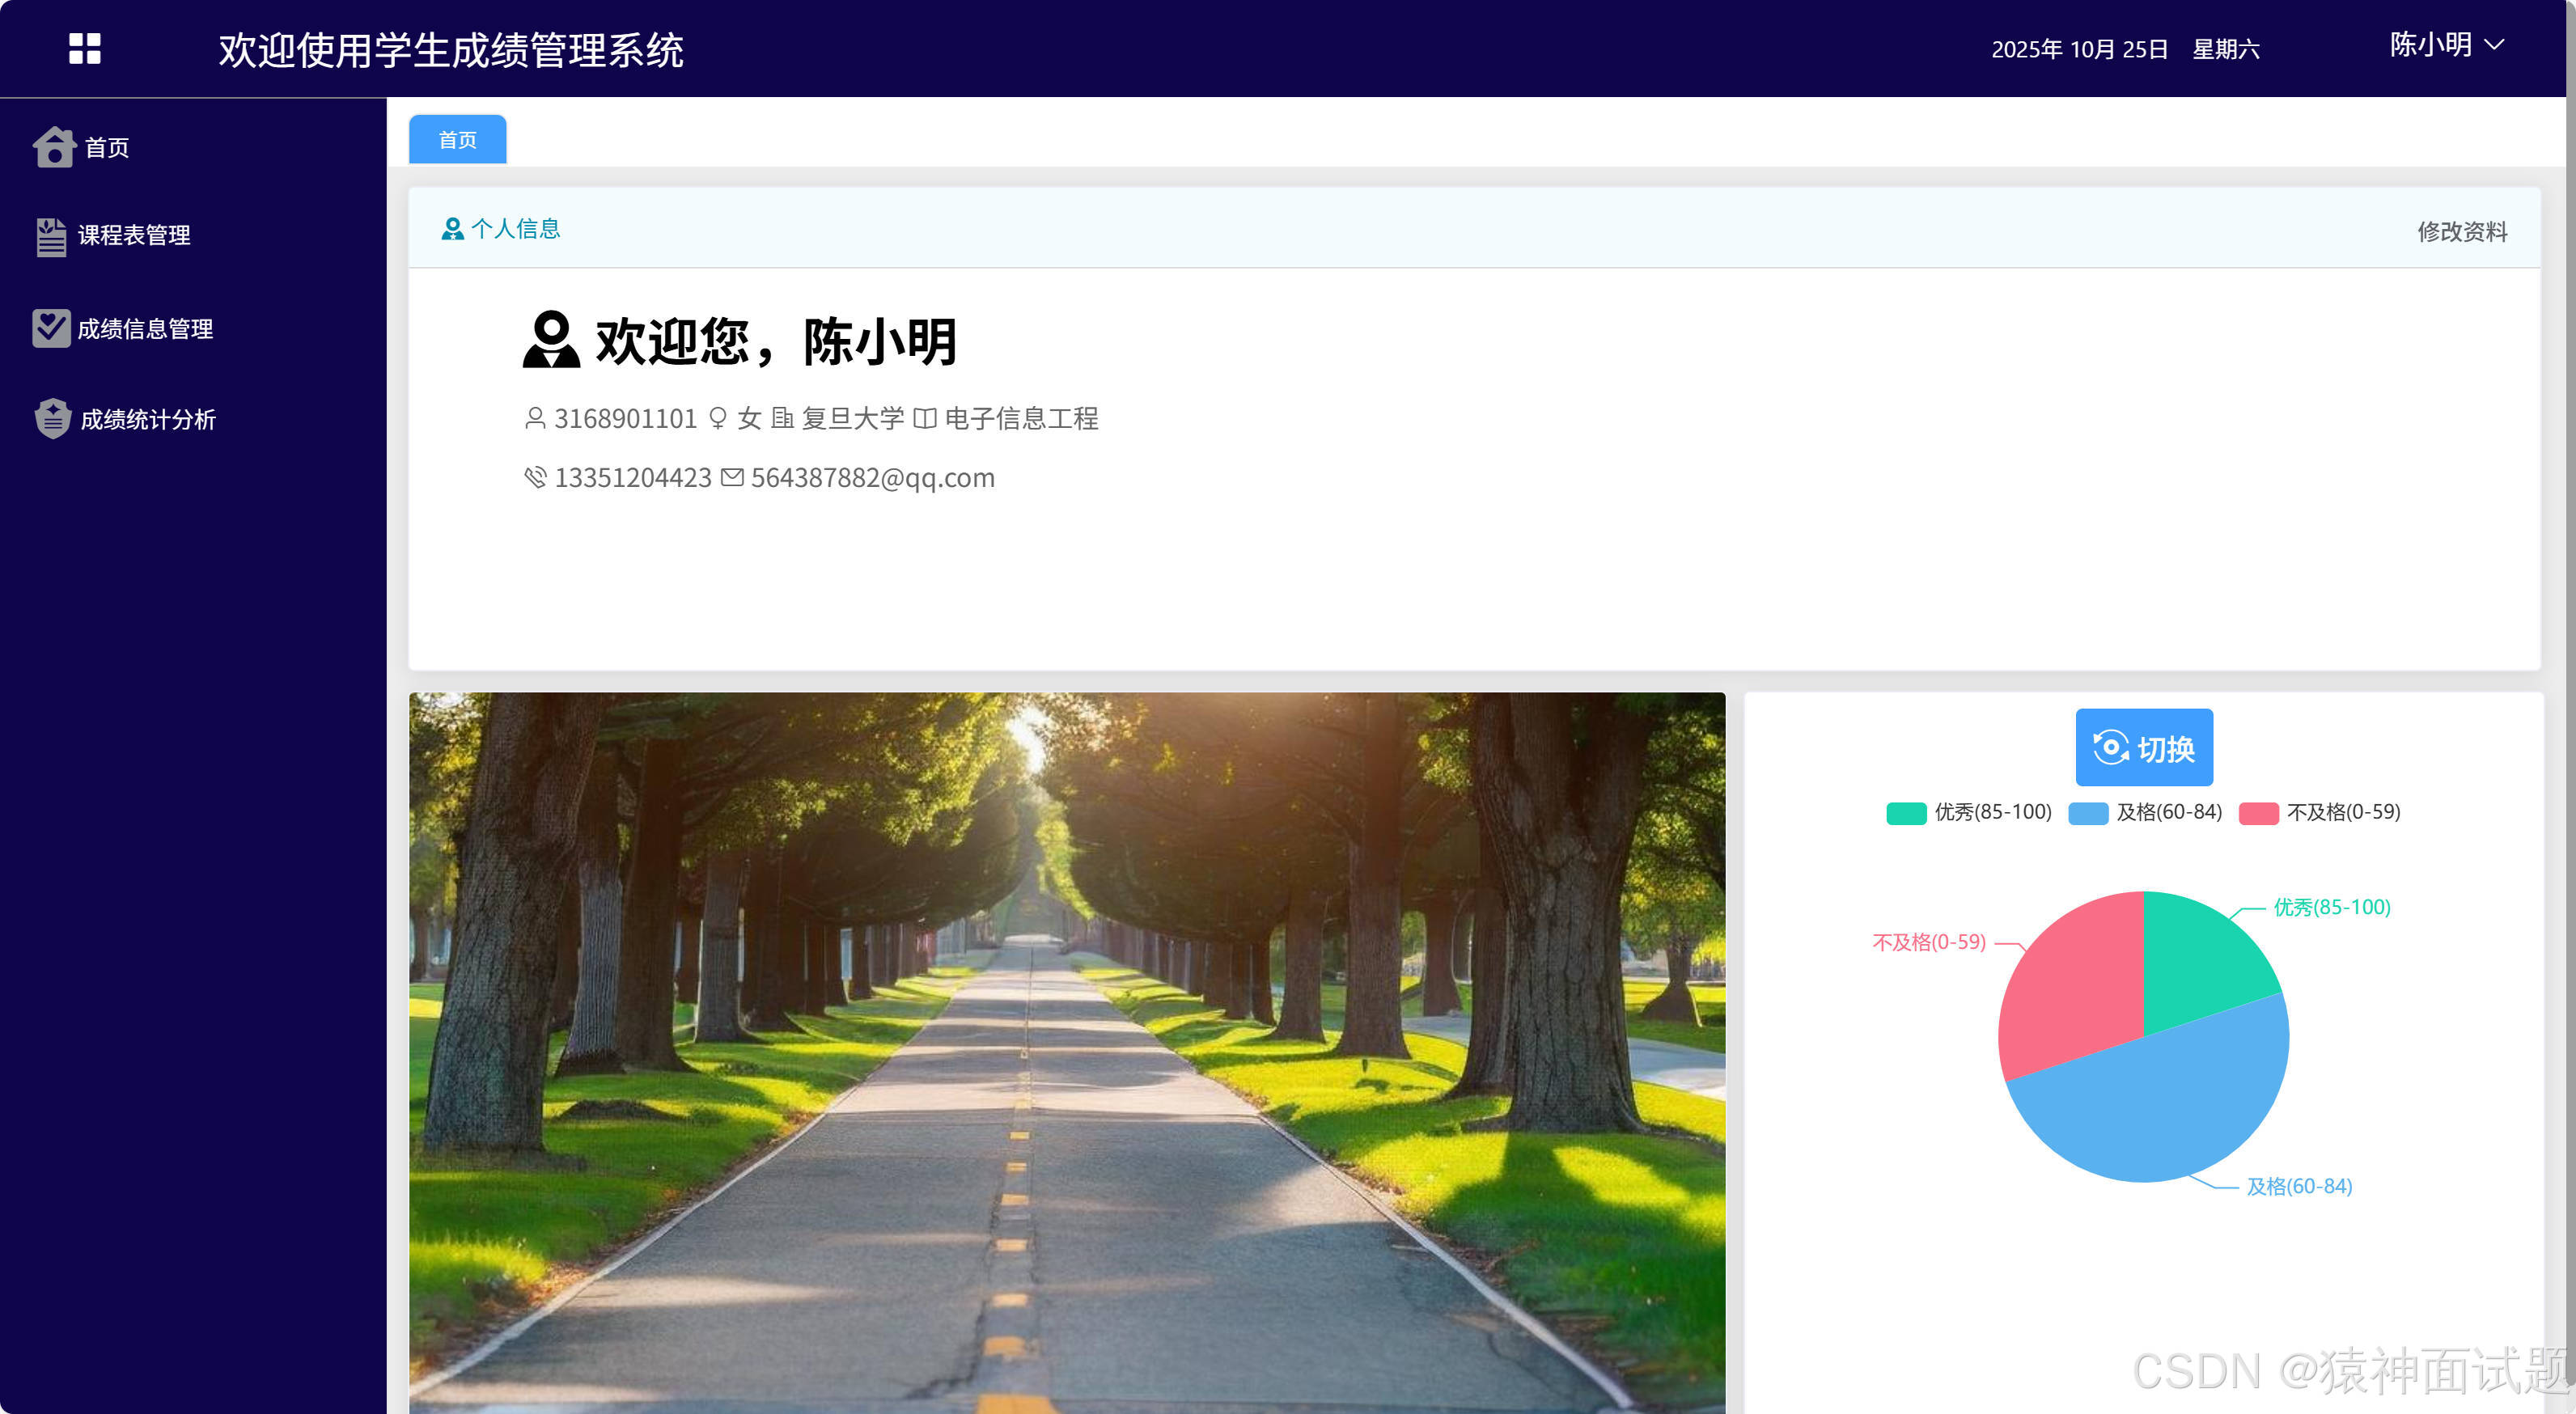This screenshot has width=2576, height=1414.
Task: Click the person icon beside 个人信息
Action: [453, 228]
